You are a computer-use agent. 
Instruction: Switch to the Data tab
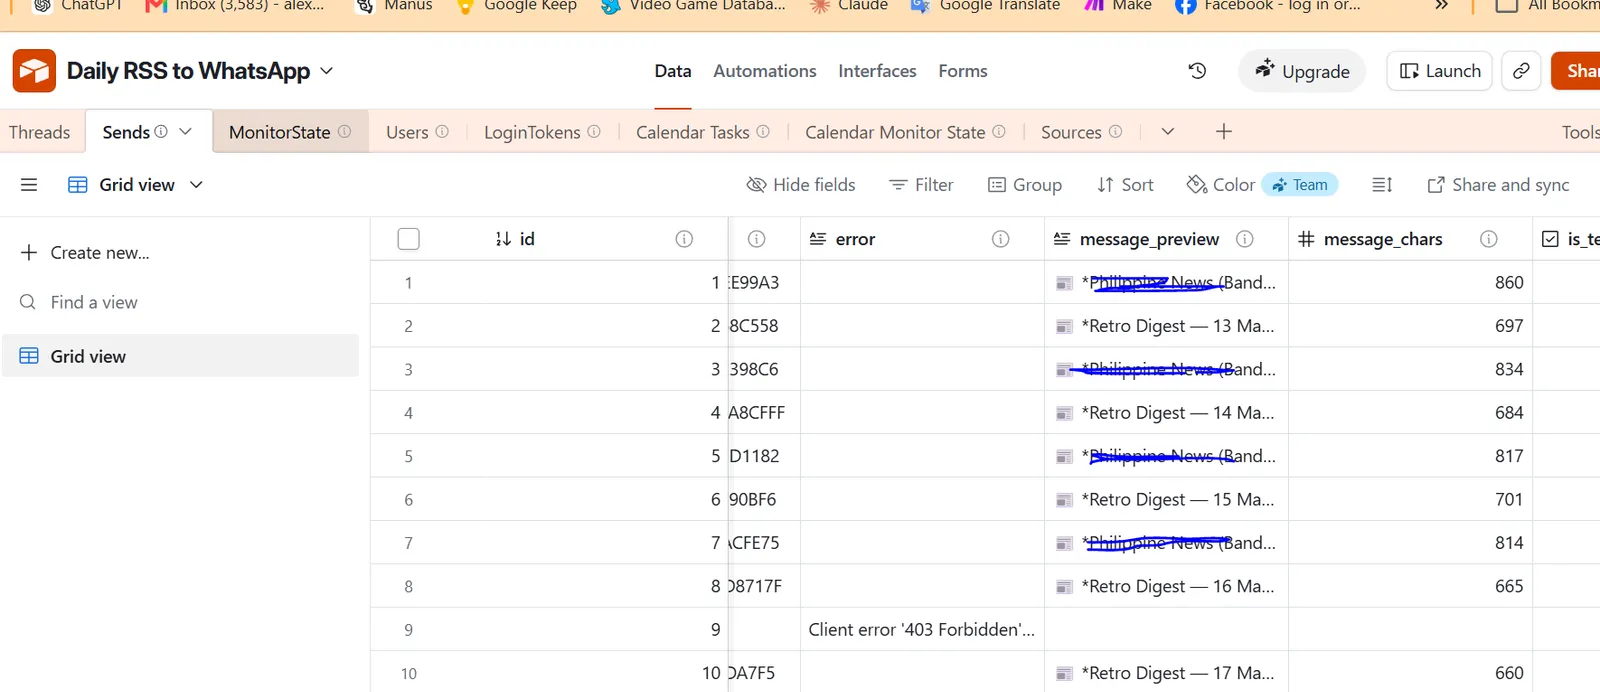coord(673,71)
